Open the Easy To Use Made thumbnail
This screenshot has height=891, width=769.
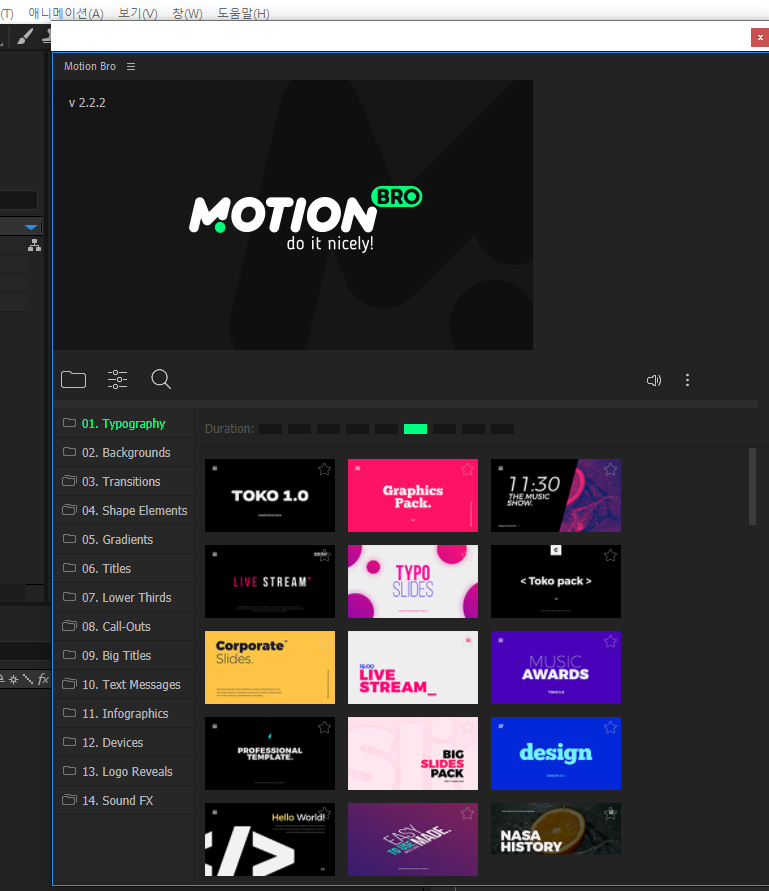click(413, 839)
